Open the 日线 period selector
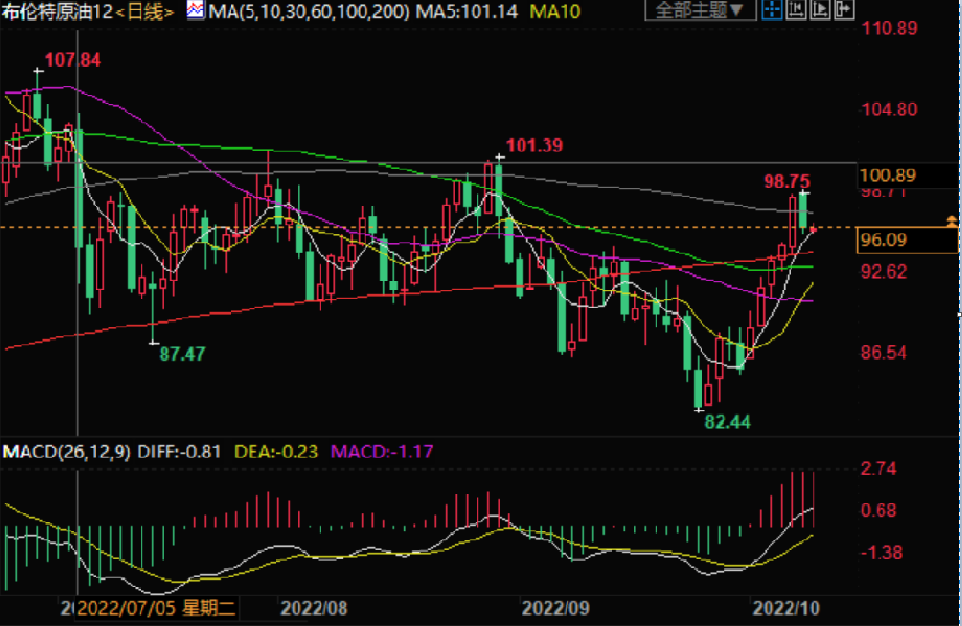This screenshot has width=962, height=626. tap(149, 12)
